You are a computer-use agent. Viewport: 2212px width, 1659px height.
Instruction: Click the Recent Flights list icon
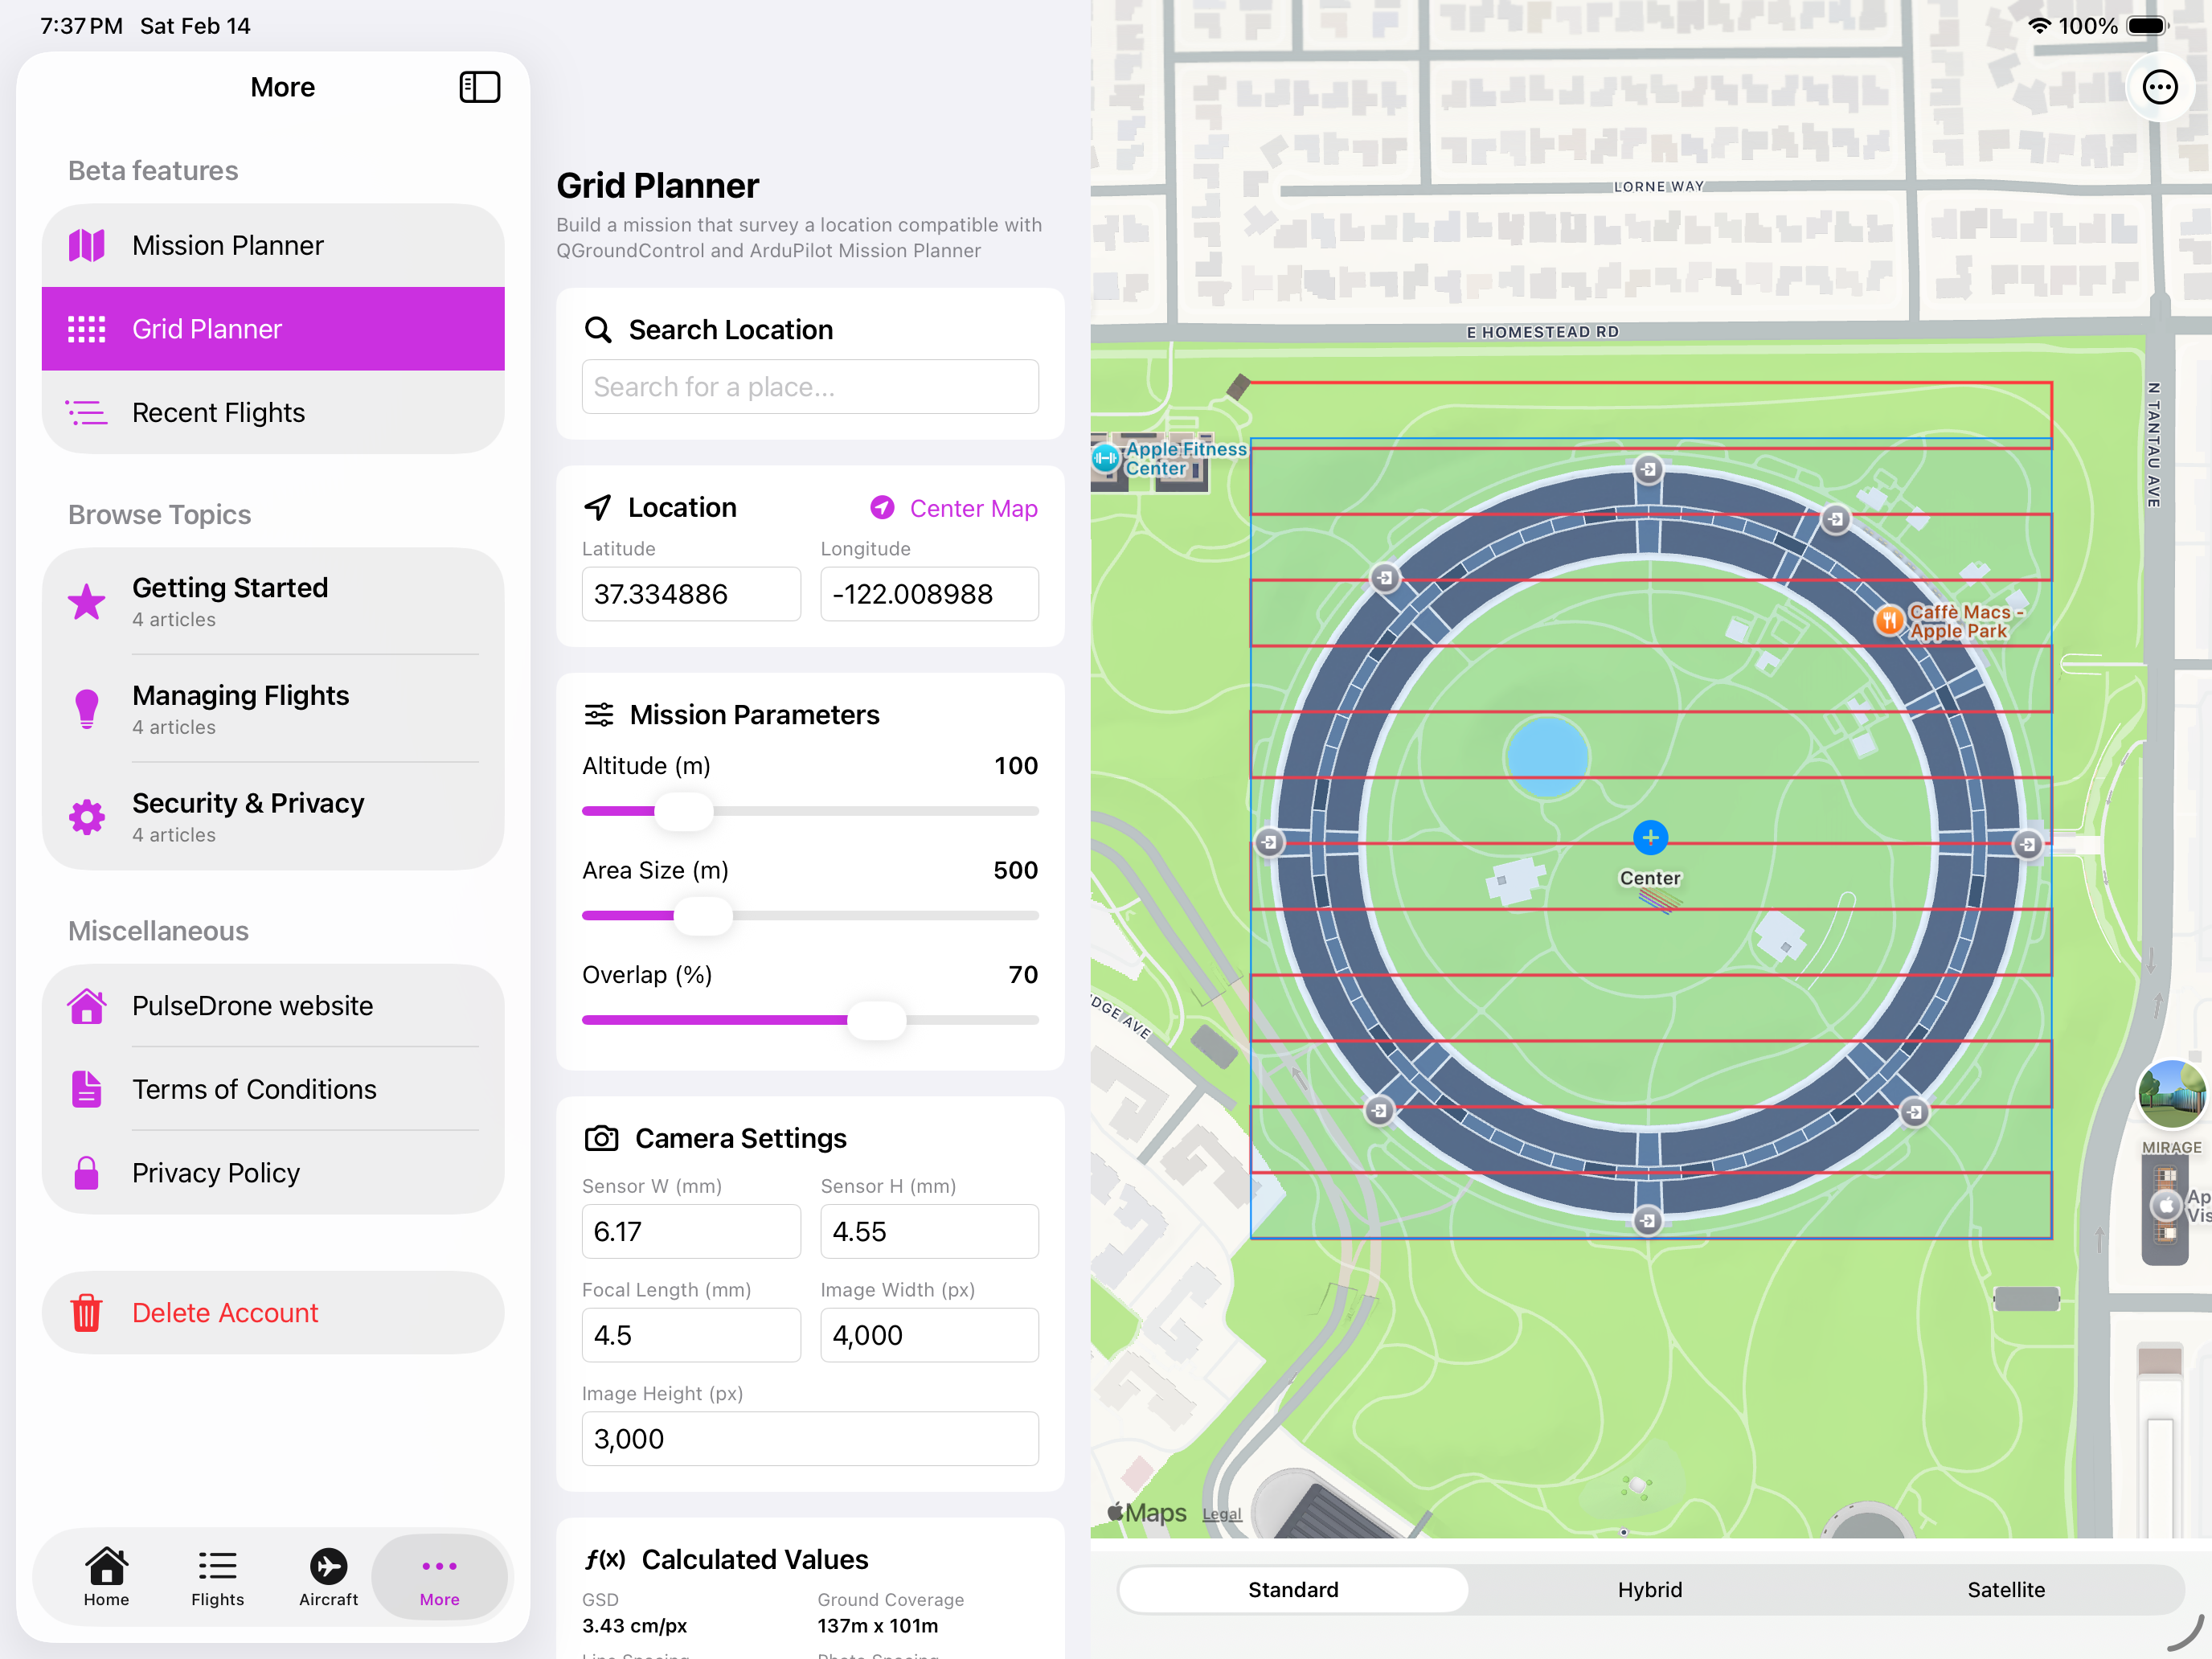(87, 412)
